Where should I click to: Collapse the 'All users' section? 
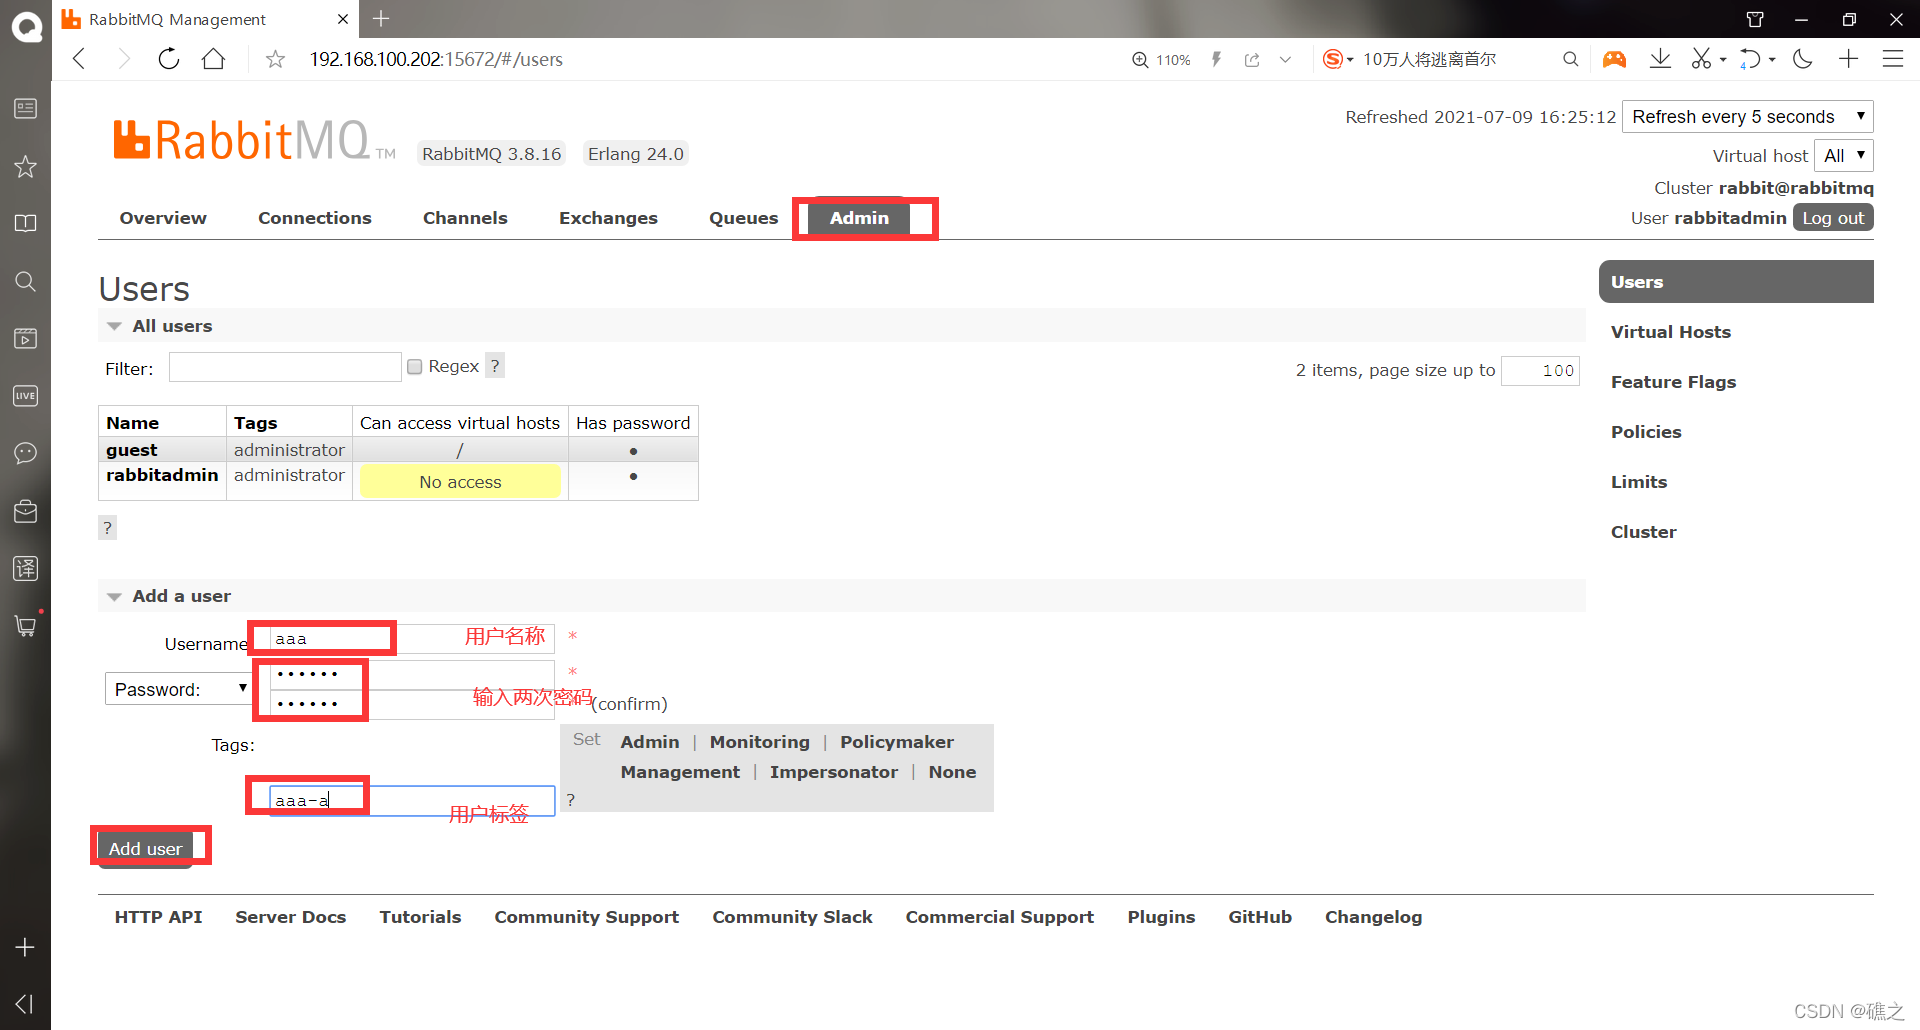point(114,325)
